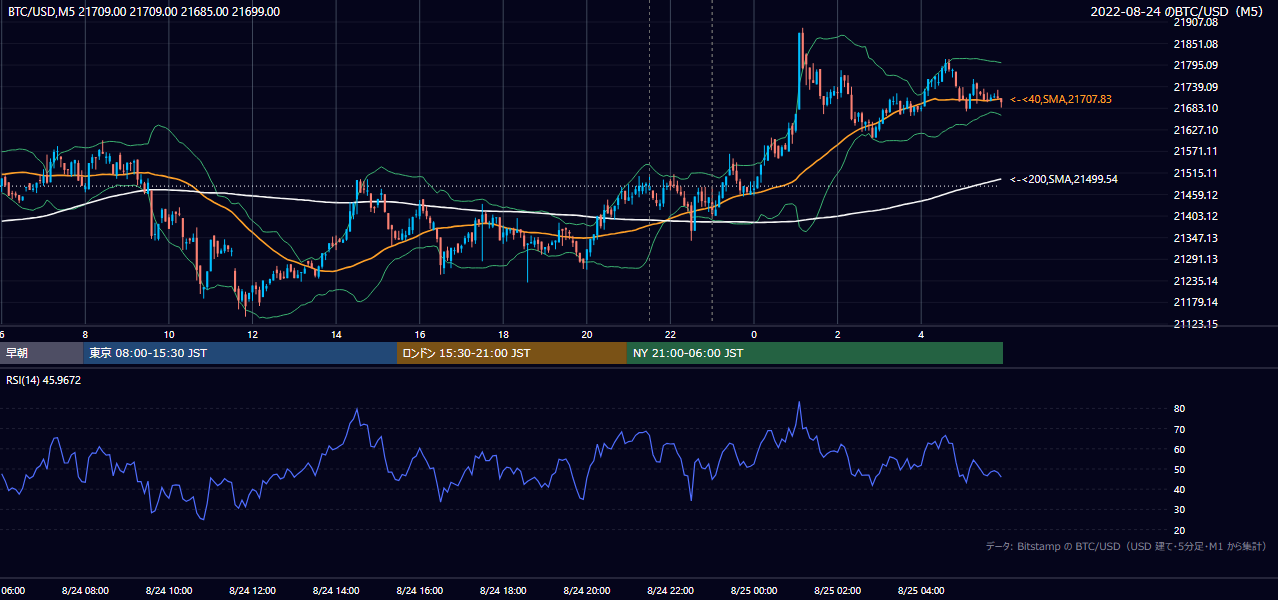This screenshot has width=1278, height=600.
Task: Click the 8/24 08:00 time axis label
Action: point(85,590)
